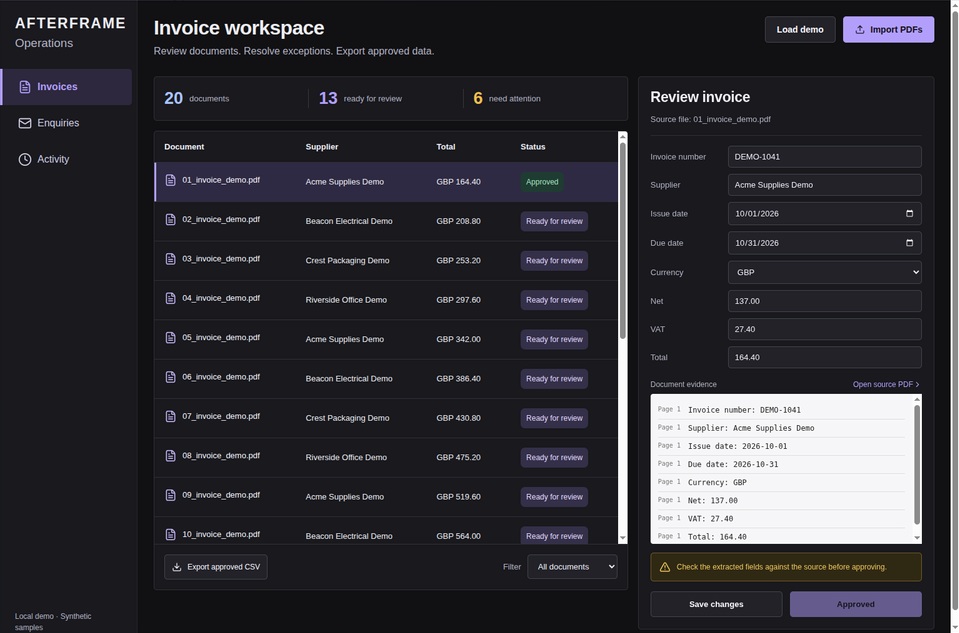The image size is (959, 633).
Task: Go to Enquiries section
Action: pos(66,123)
